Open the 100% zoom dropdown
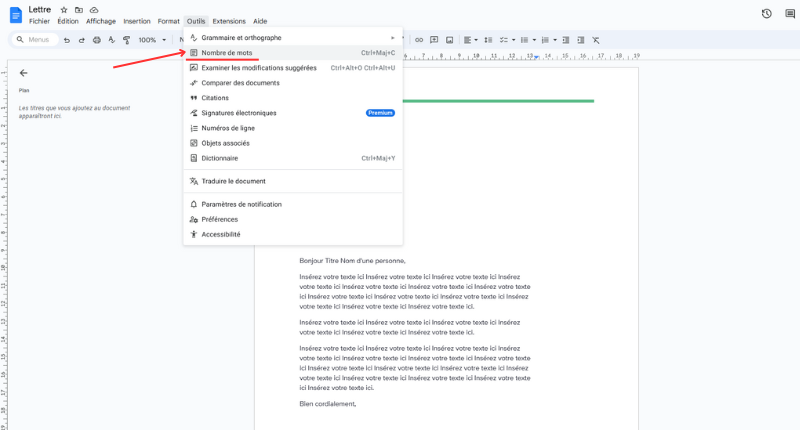This screenshot has height=430, width=800. pyautogui.click(x=152, y=40)
